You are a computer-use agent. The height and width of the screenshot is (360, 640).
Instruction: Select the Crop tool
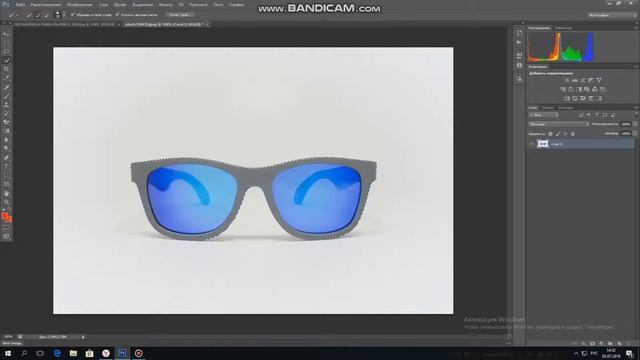(6, 69)
